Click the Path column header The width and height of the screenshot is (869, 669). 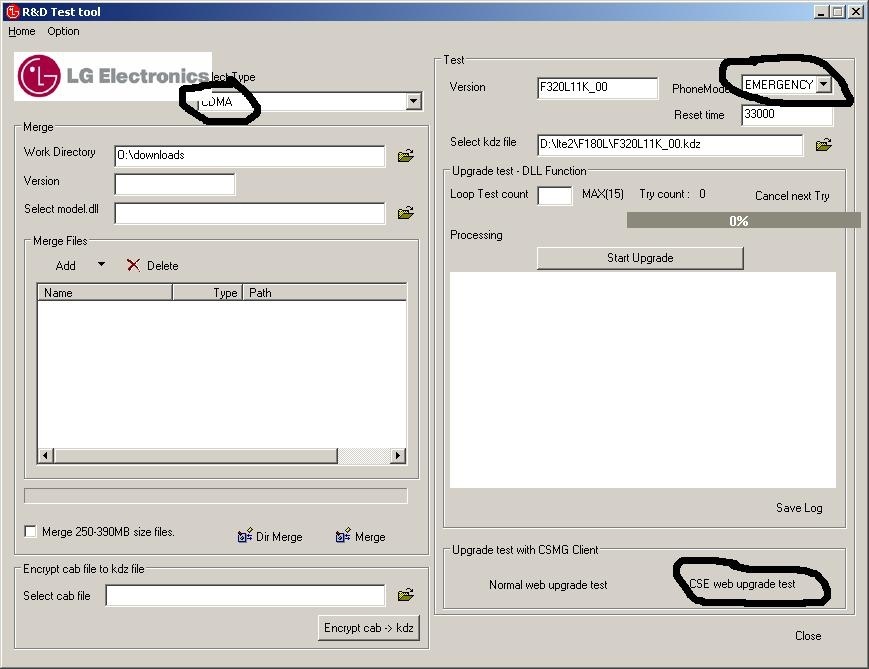[x=325, y=292]
